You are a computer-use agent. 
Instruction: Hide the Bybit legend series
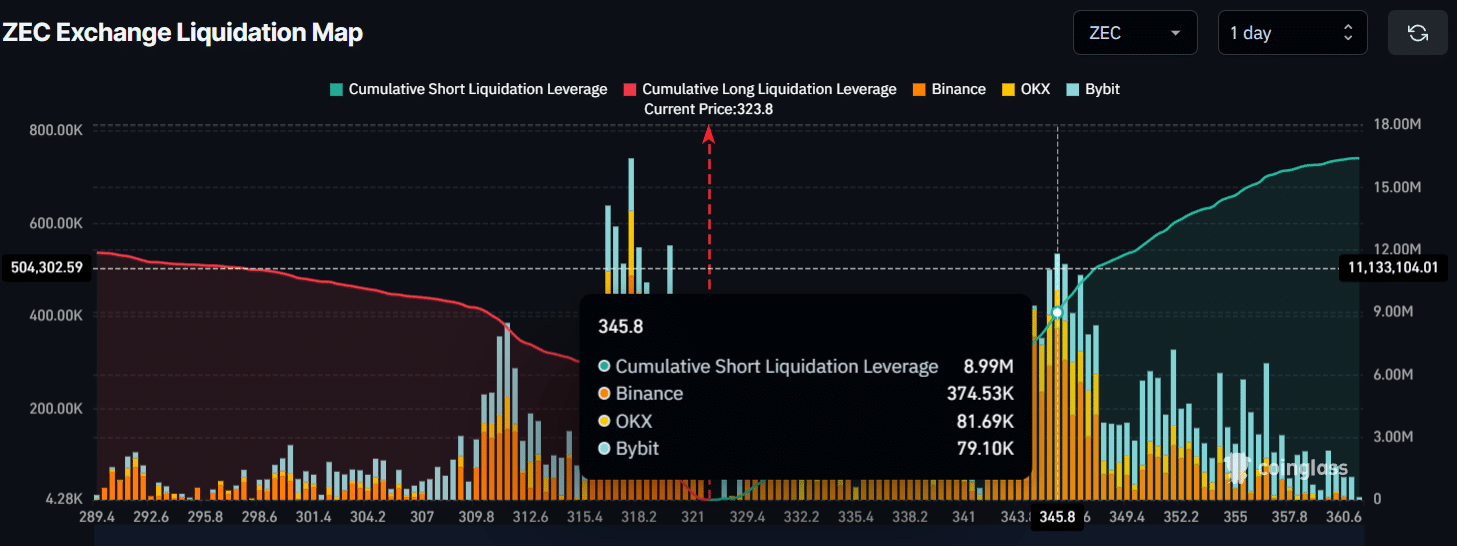[x=1102, y=89]
